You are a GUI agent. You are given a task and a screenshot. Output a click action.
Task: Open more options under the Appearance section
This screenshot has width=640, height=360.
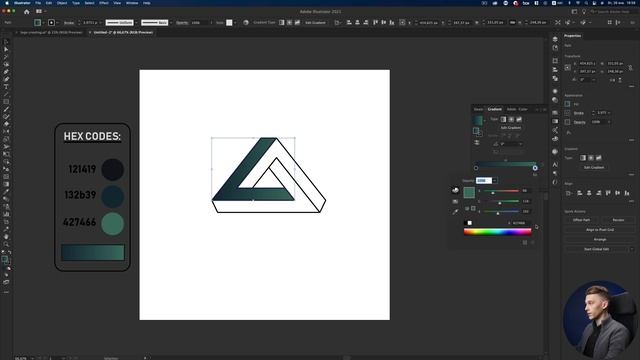[632, 140]
